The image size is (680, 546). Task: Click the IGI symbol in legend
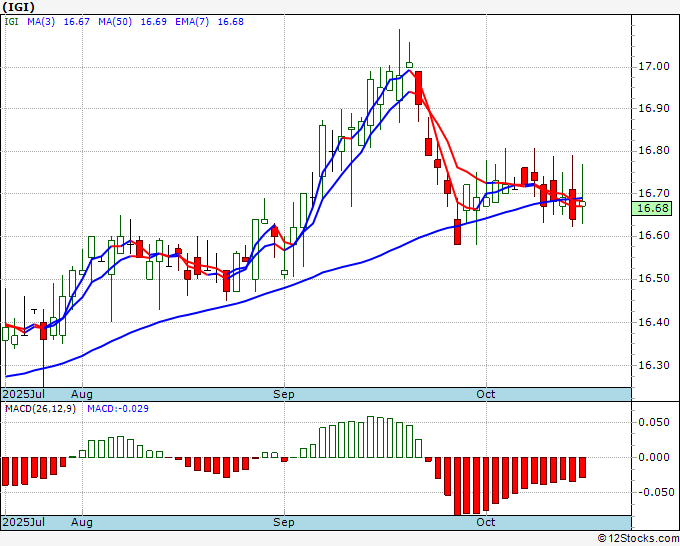(x=11, y=22)
